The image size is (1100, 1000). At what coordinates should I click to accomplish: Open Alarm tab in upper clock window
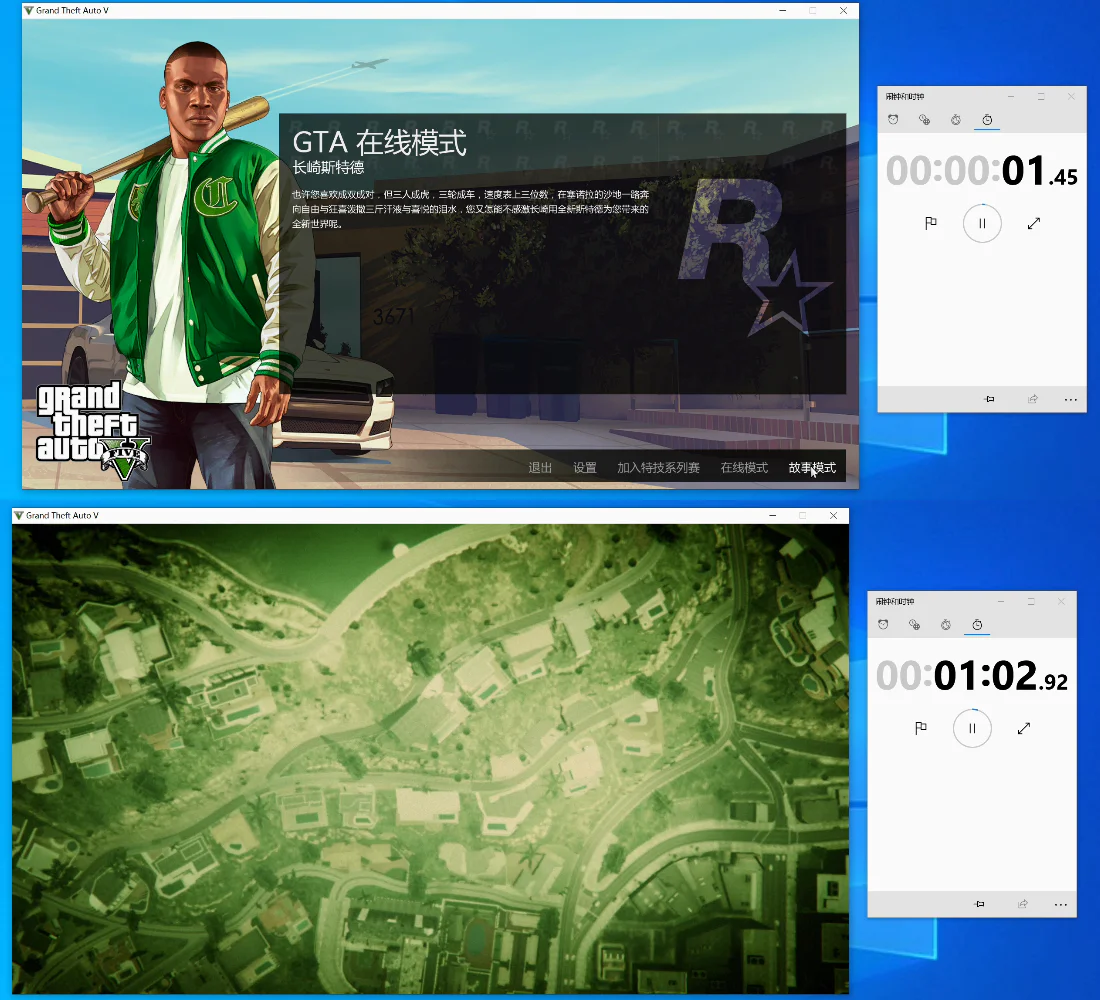coord(893,120)
